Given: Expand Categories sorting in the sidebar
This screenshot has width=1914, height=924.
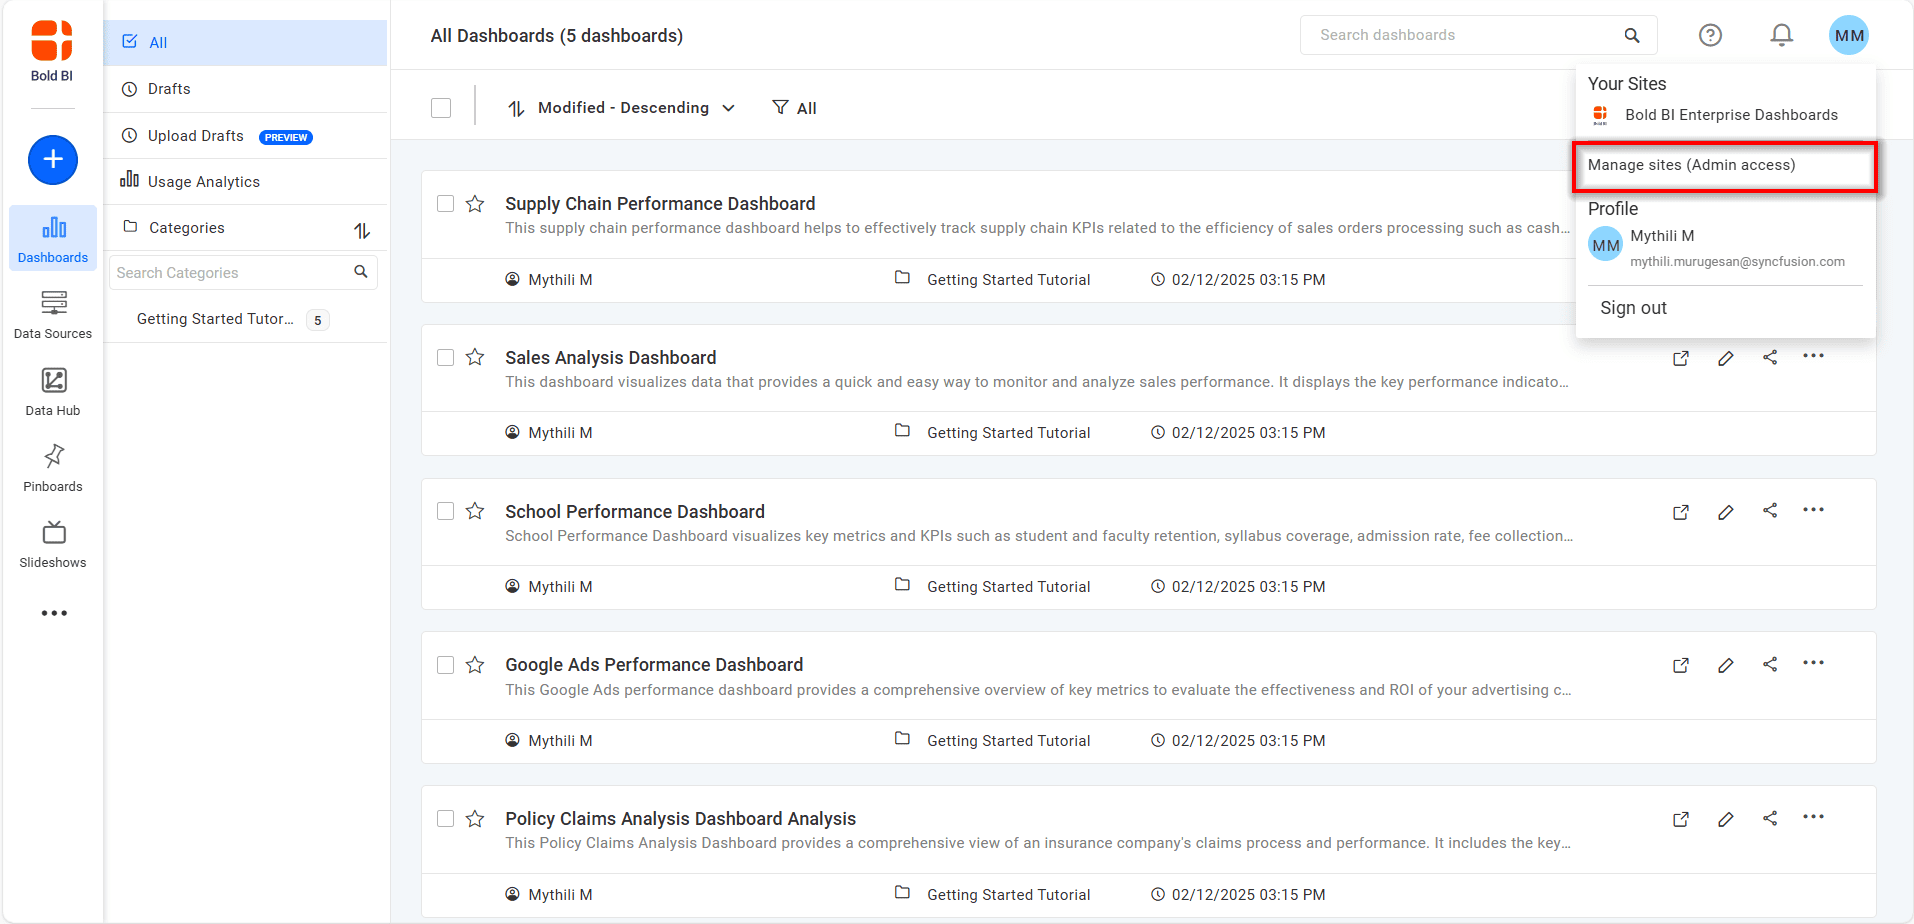Looking at the screenshot, I should click(x=362, y=228).
